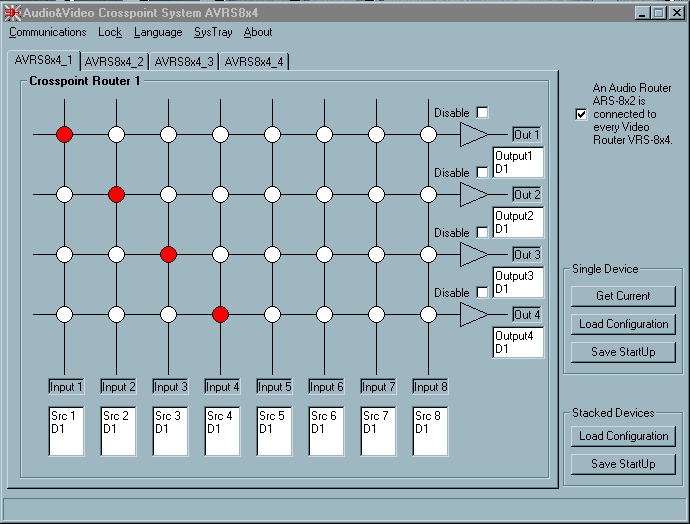Route Input 6 to Out 2 crosspoint
This screenshot has width=690, height=524.
[x=324, y=194]
